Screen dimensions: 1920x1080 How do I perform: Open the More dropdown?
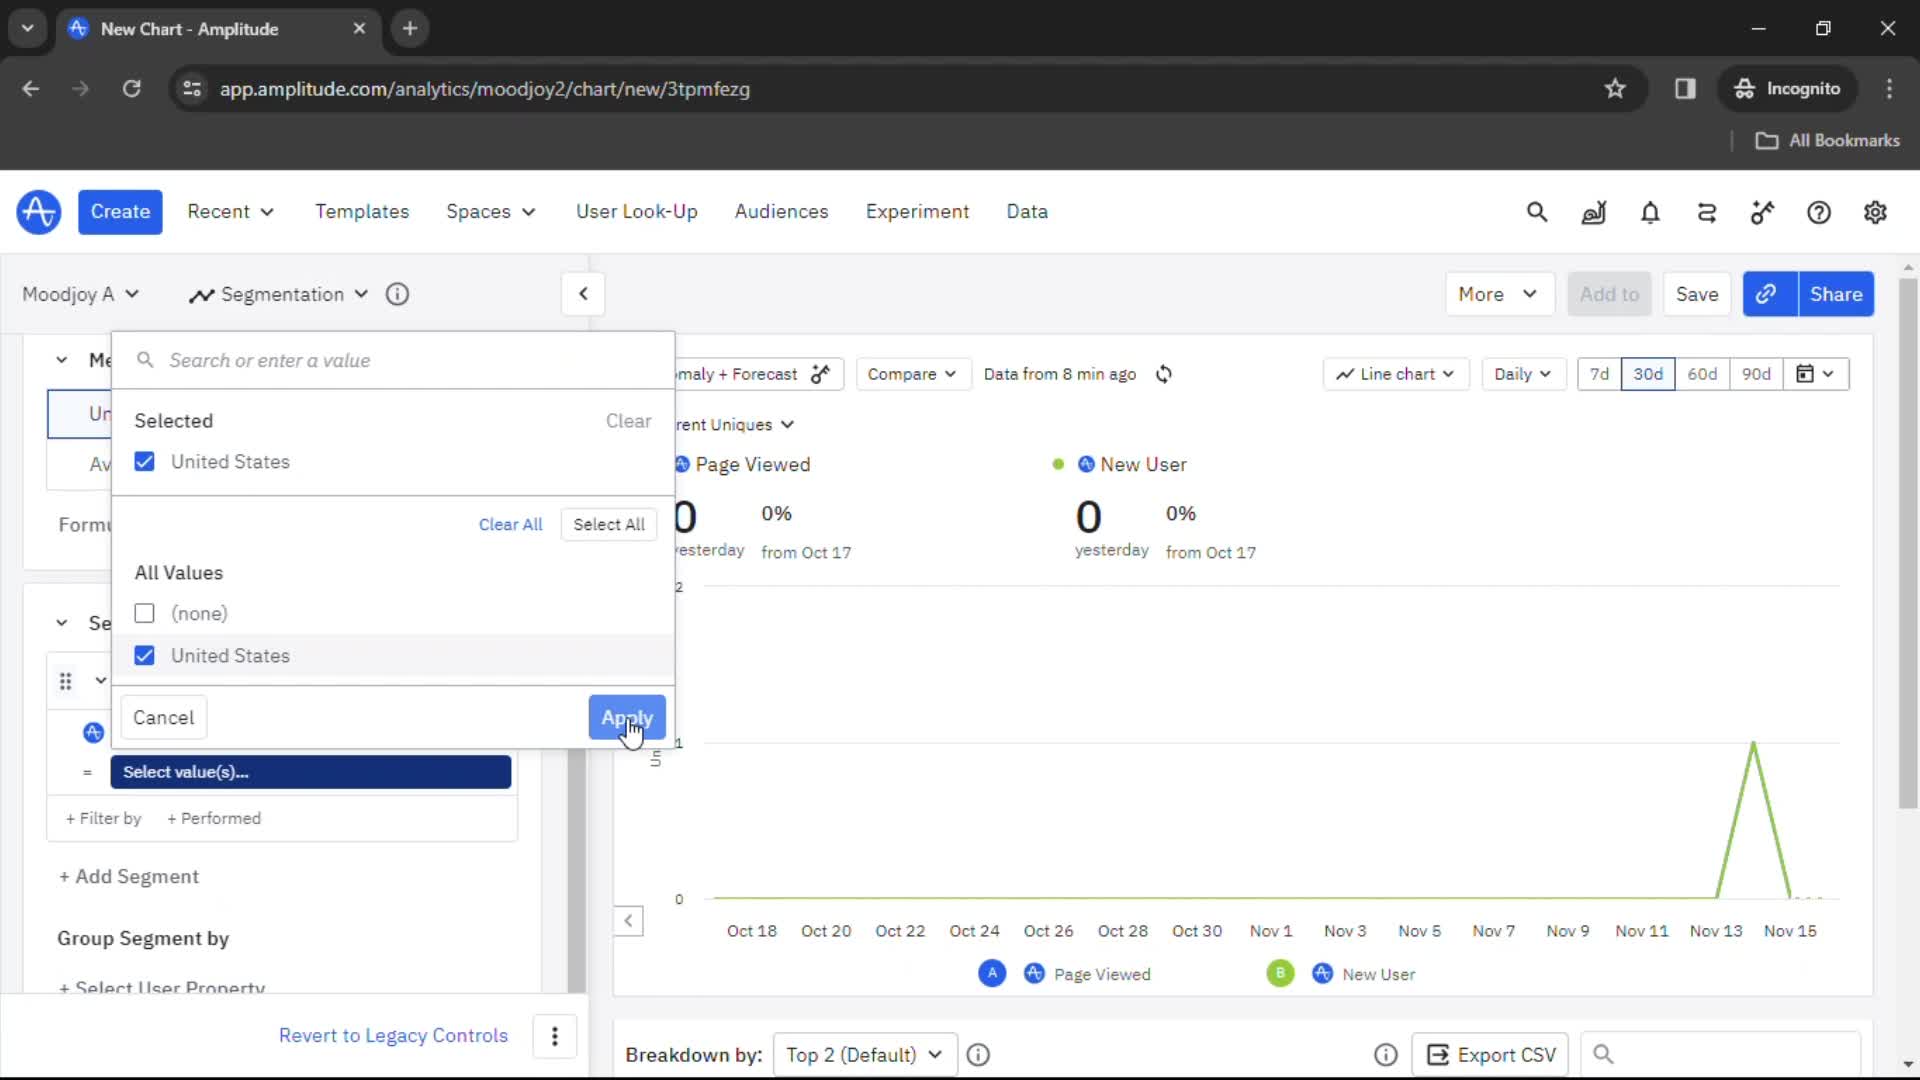tap(1498, 294)
